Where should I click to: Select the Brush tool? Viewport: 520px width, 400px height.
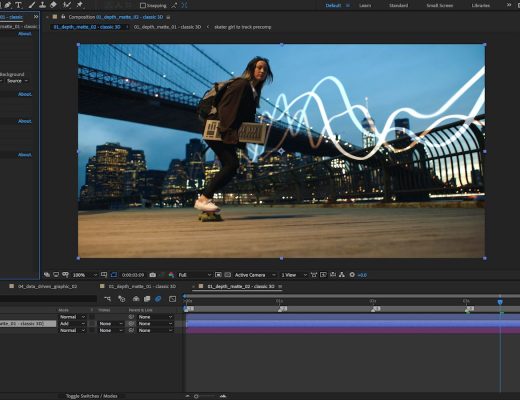coord(32,5)
